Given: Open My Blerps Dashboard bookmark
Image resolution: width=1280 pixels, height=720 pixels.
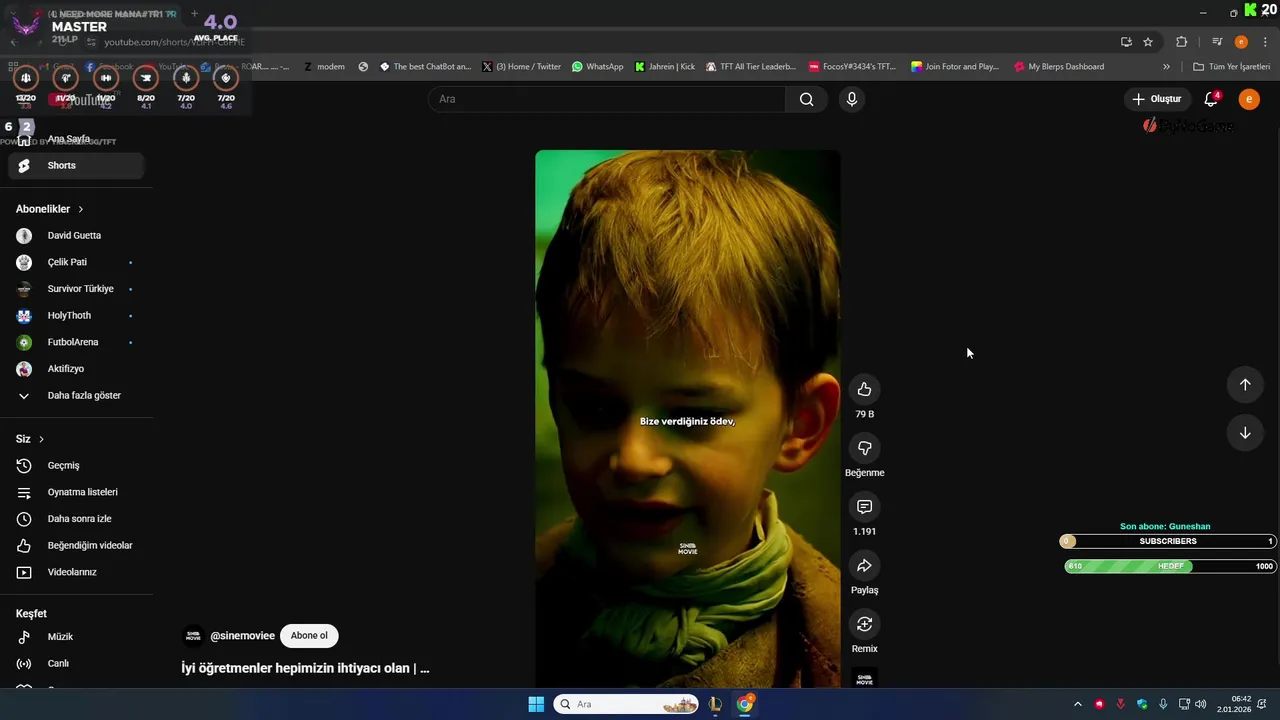Looking at the screenshot, I should click(1059, 67).
